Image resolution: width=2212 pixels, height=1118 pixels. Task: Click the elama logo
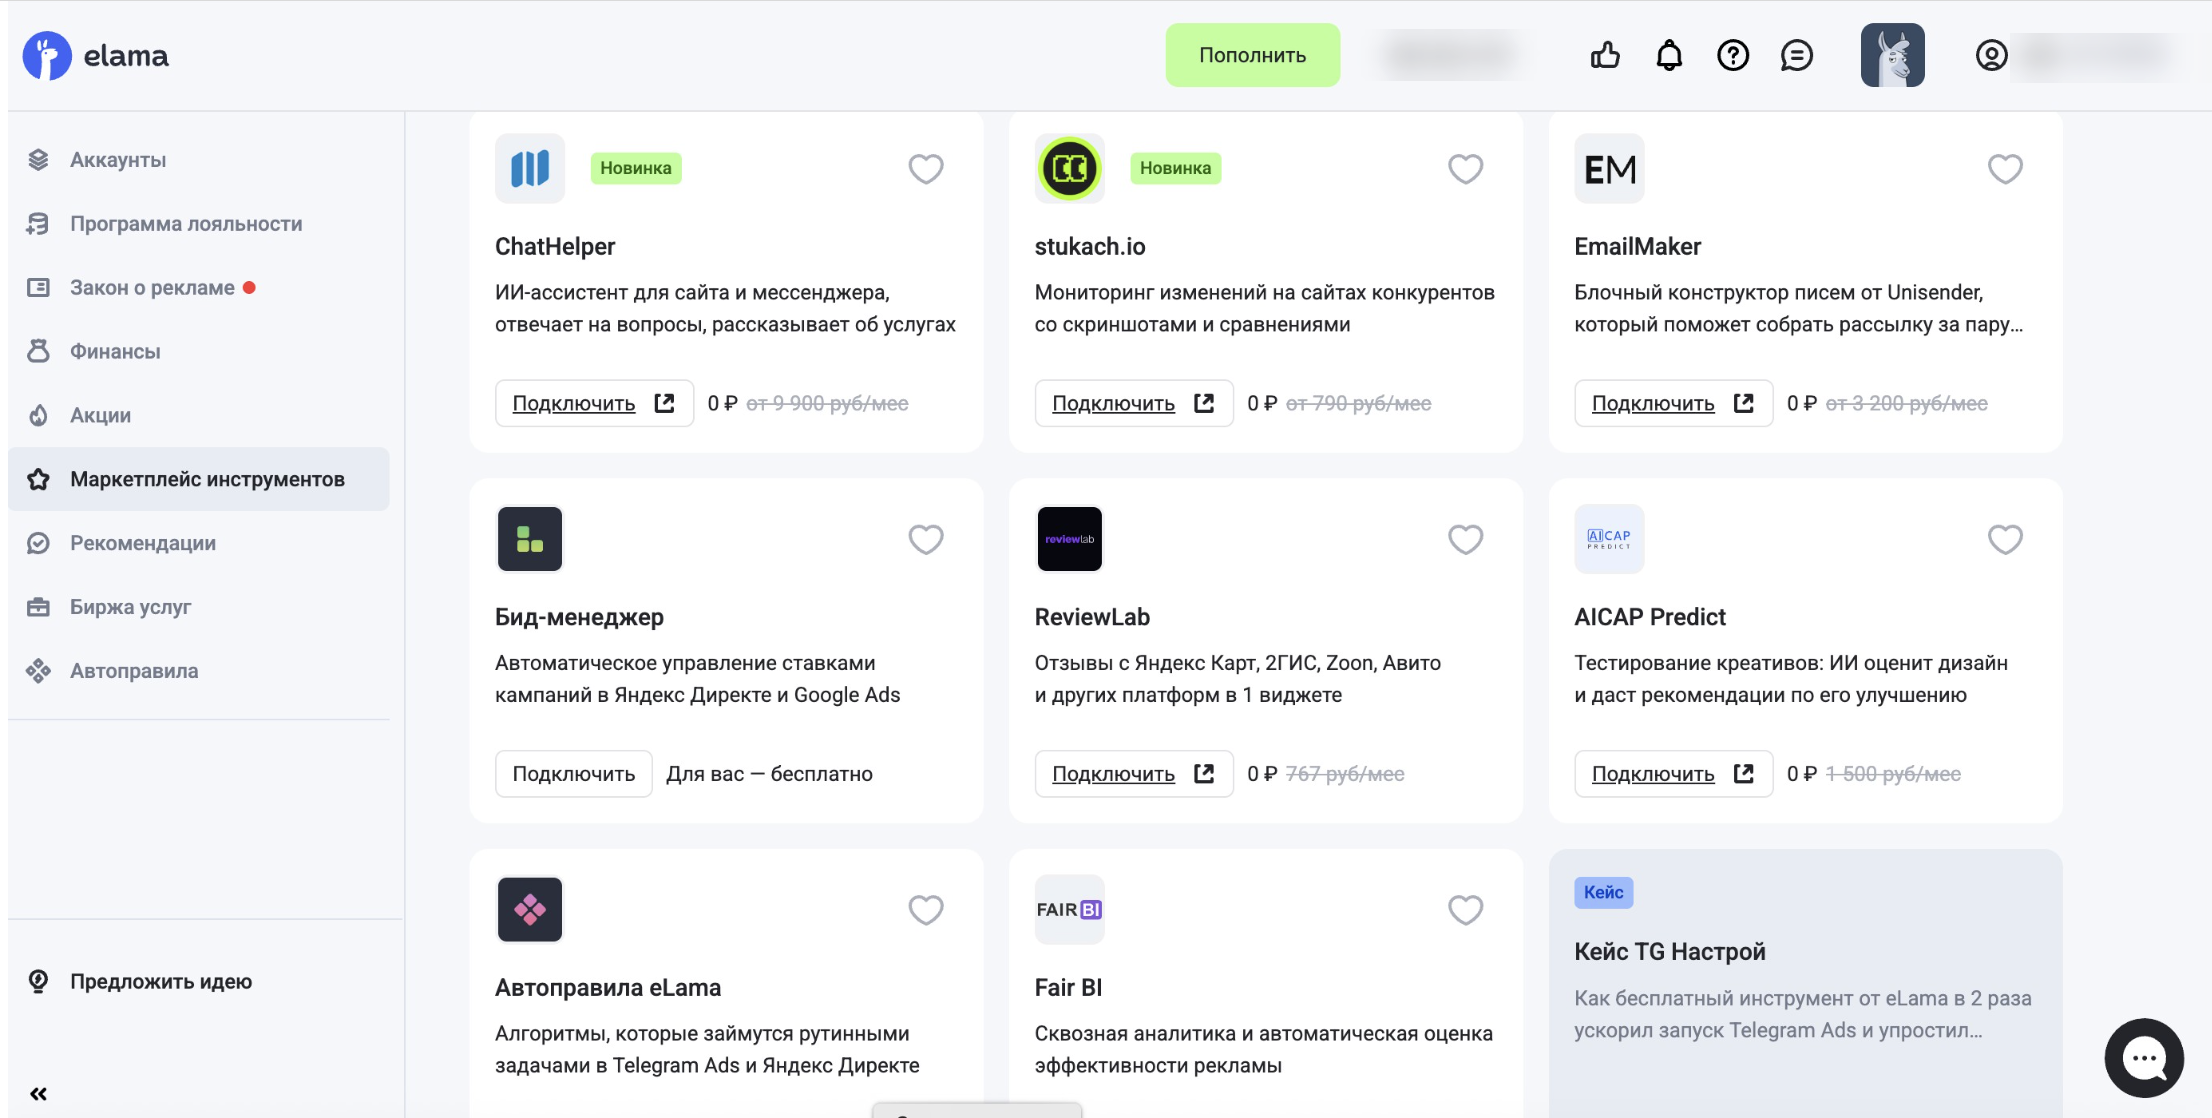pos(96,55)
